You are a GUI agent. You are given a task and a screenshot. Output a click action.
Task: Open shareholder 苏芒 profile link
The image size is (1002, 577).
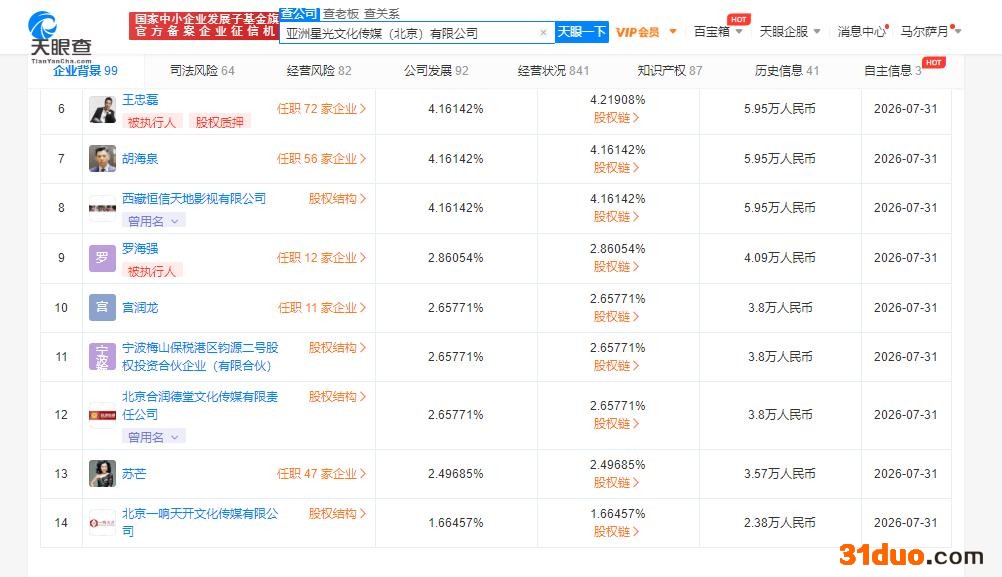tap(134, 474)
